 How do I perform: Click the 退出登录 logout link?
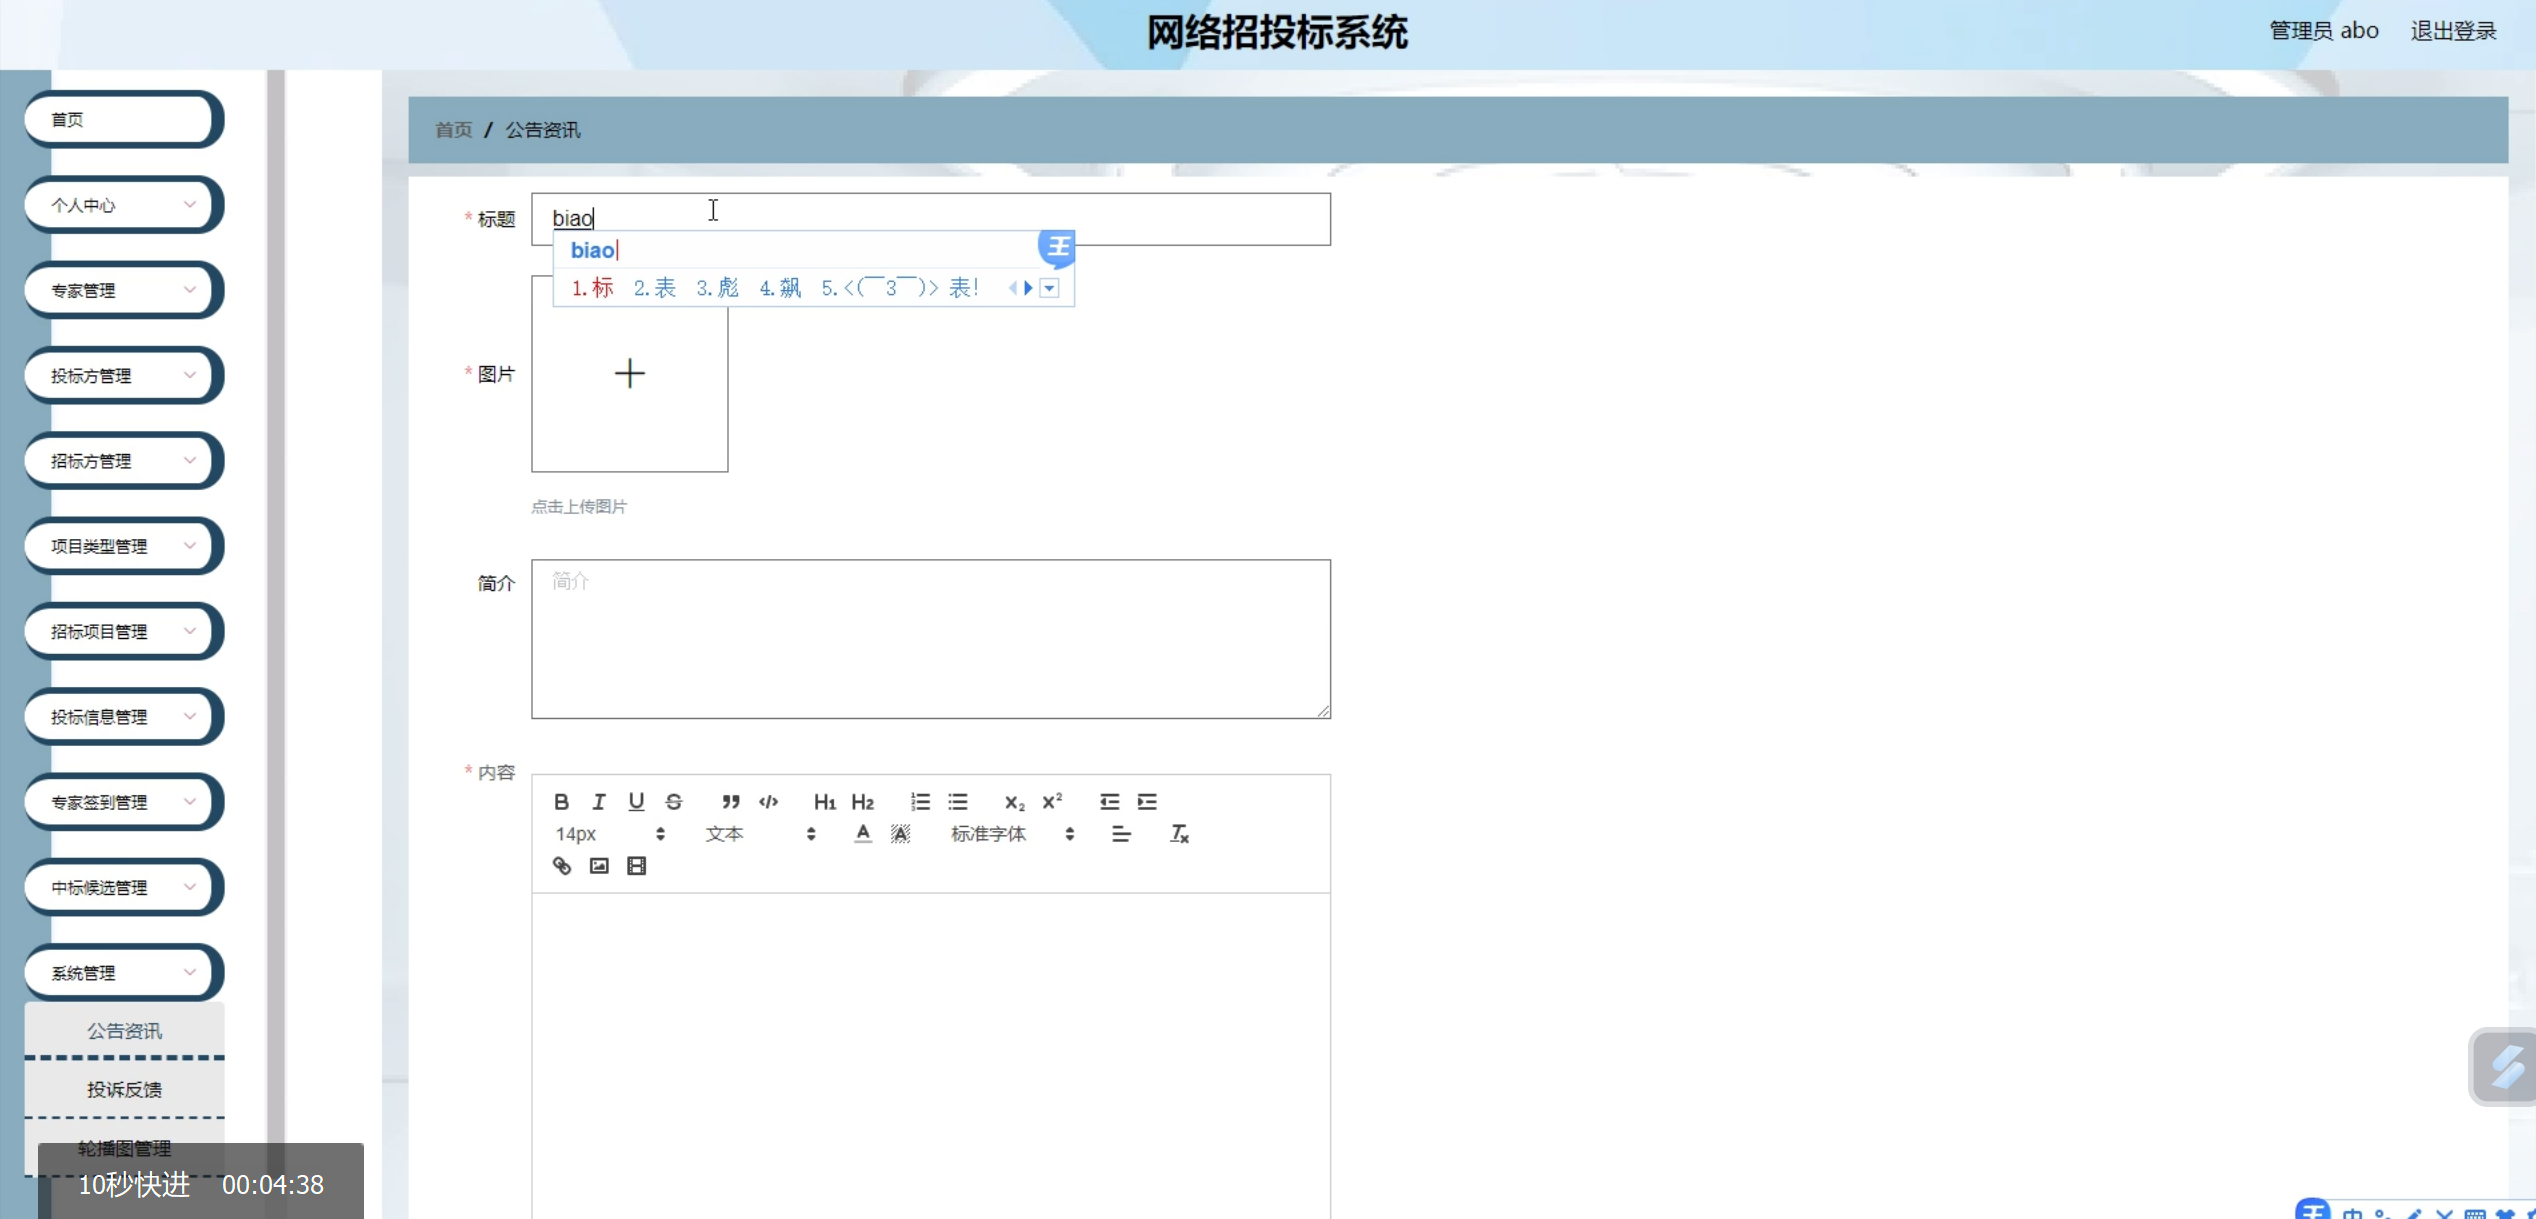[2452, 31]
